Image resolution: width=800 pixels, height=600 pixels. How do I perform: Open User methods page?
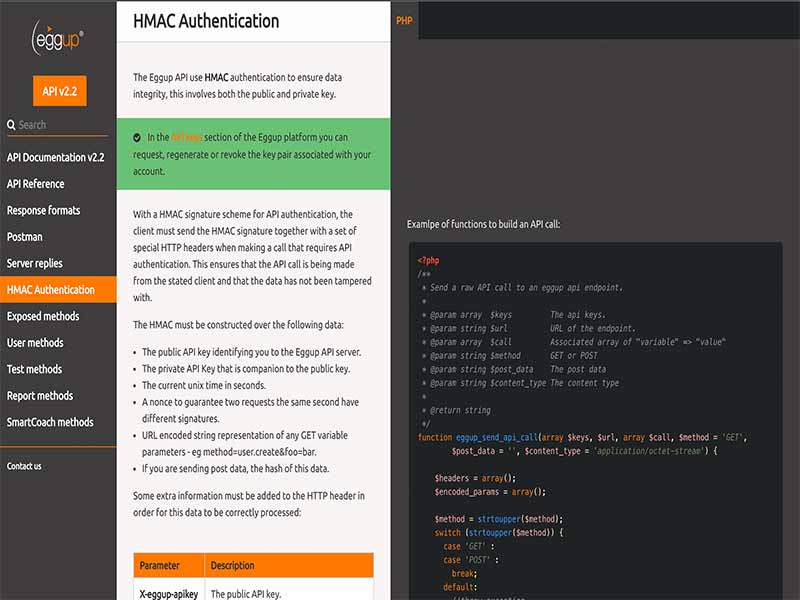[x=35, y=343]
